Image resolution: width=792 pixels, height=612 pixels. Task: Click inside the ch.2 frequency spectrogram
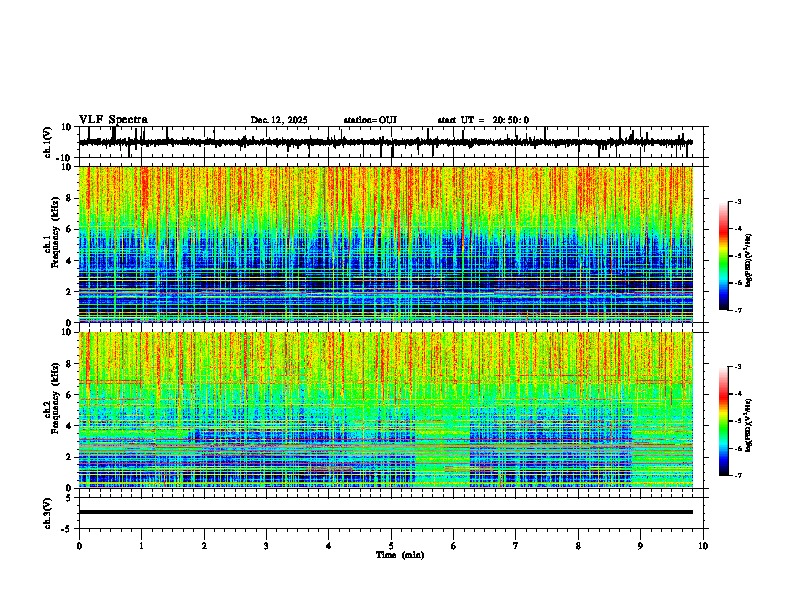click(x=386, y=410)
